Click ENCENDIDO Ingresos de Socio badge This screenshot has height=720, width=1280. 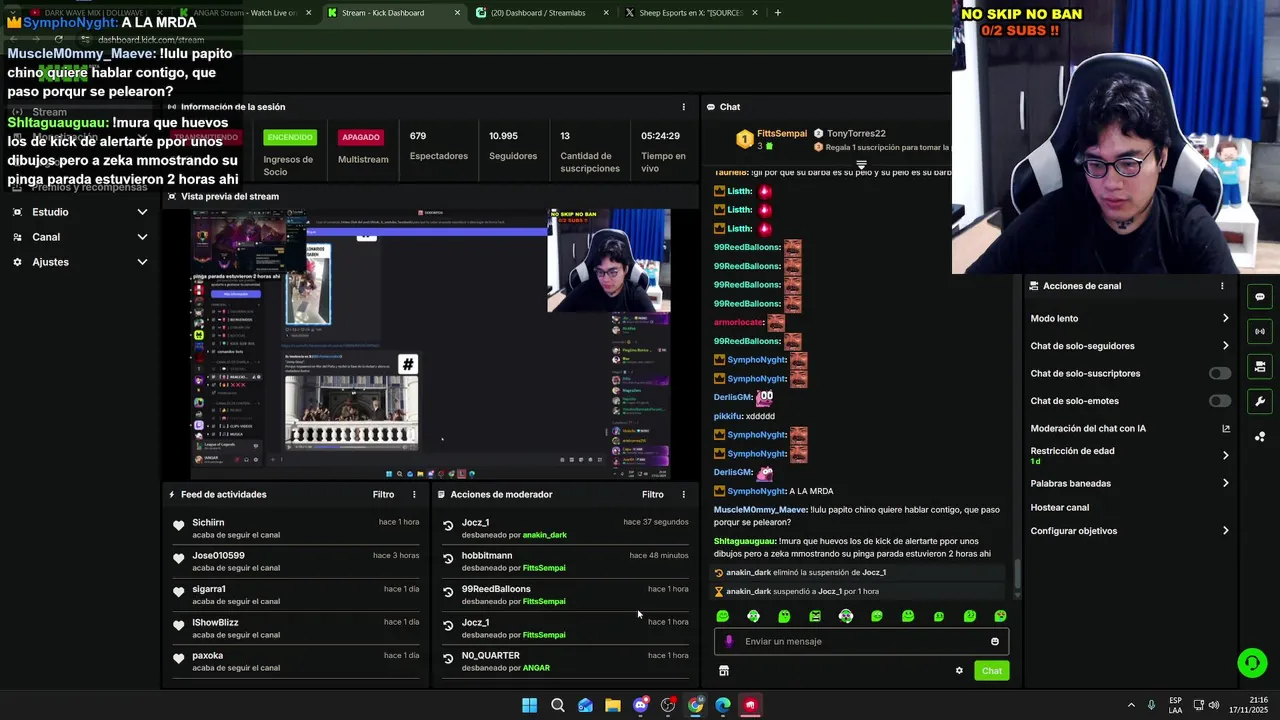coord(289,137)
